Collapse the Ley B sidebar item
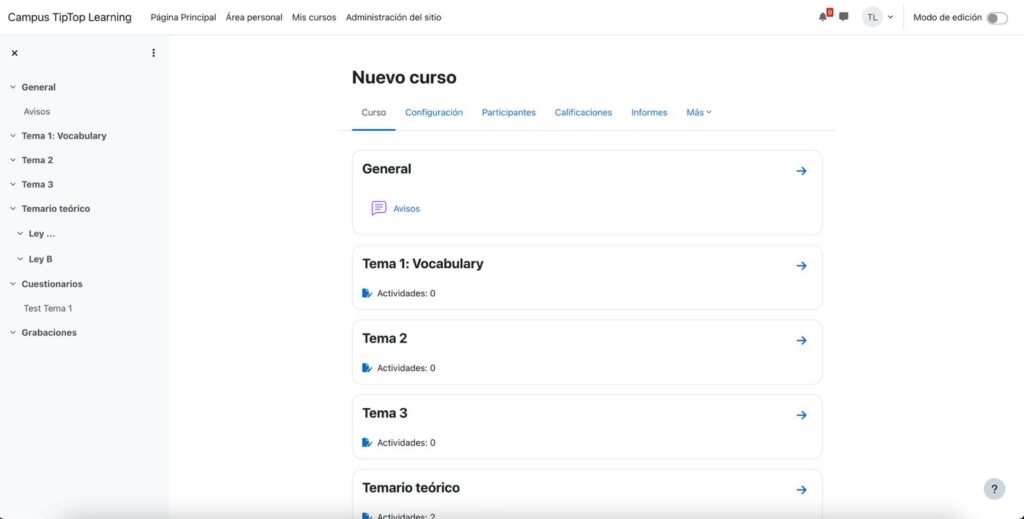Viewport: 1024px width, 519px height. (20, 259)
